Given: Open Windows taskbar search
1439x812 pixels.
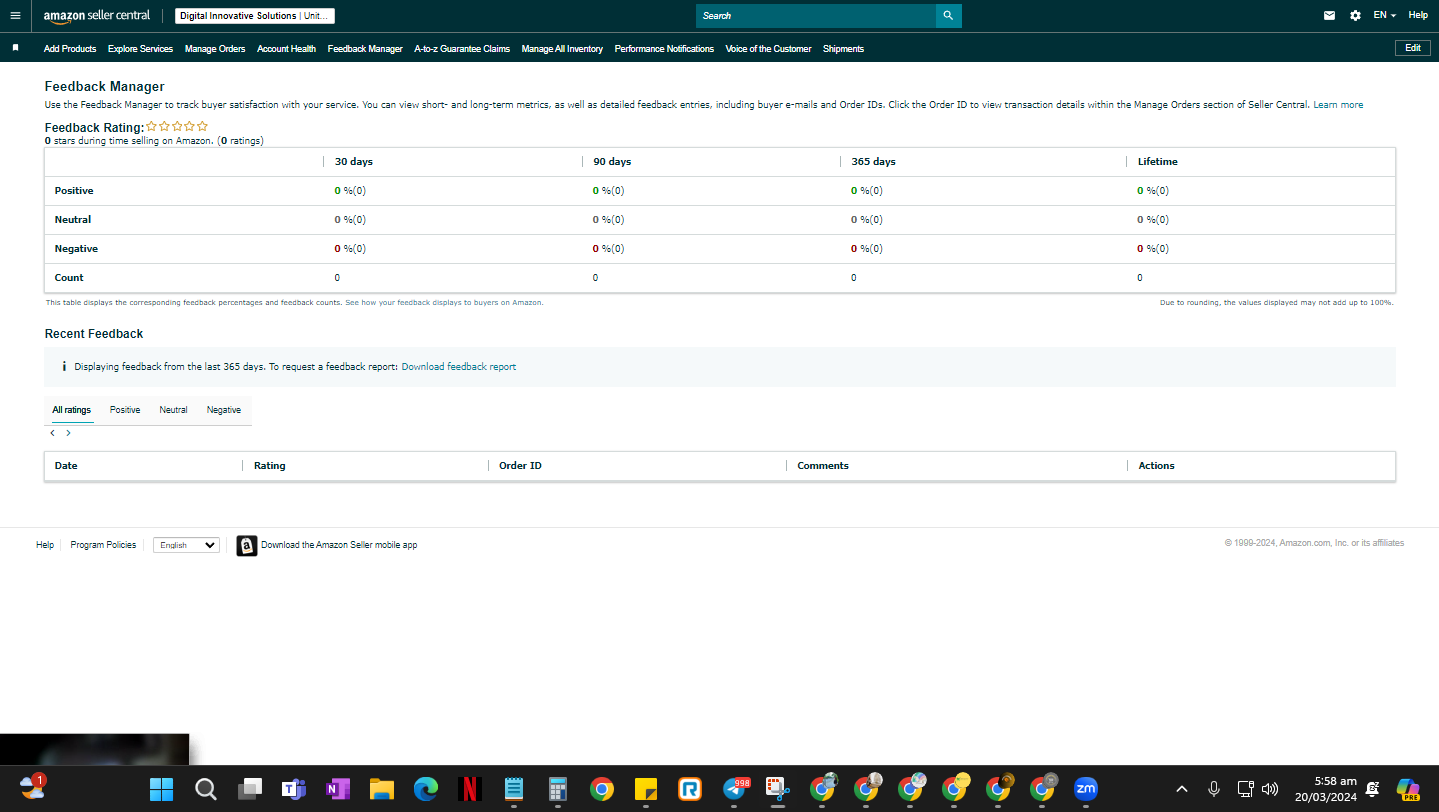Looking at the screenshot, I should pyautogui.click(x=205, y=789).
